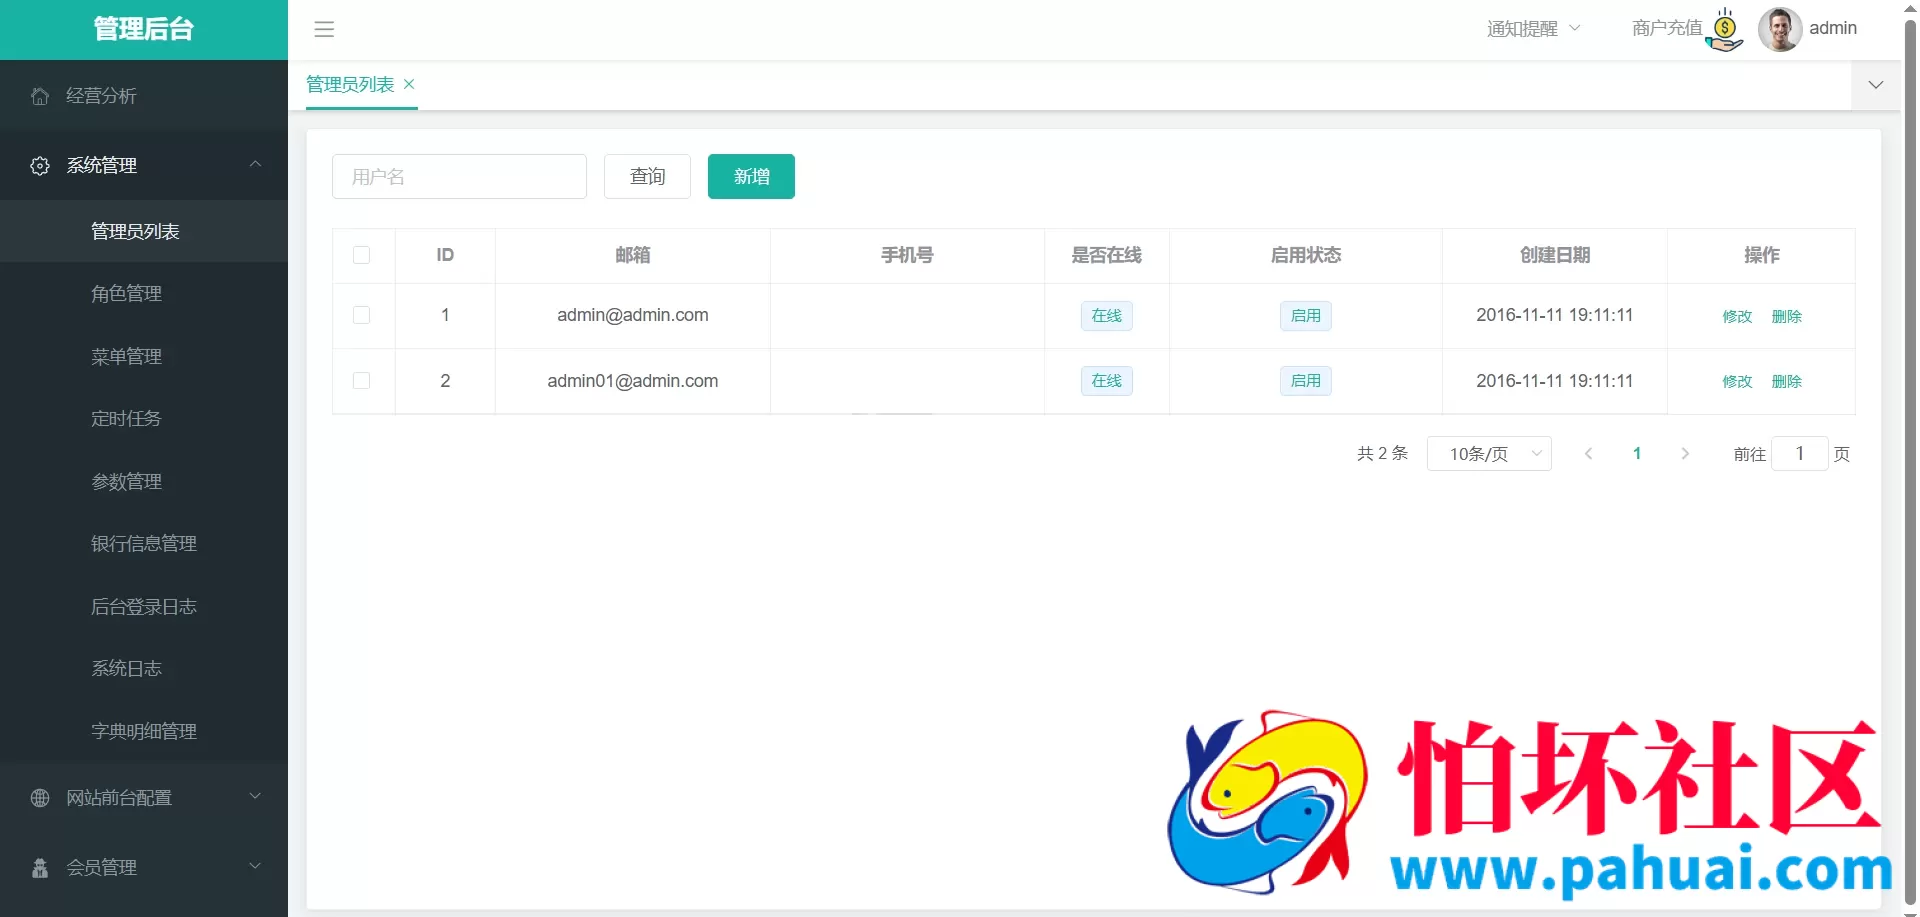Go to next page arrow
The width and height of the screenshot is (1920, 917).
click(1685, 454)
